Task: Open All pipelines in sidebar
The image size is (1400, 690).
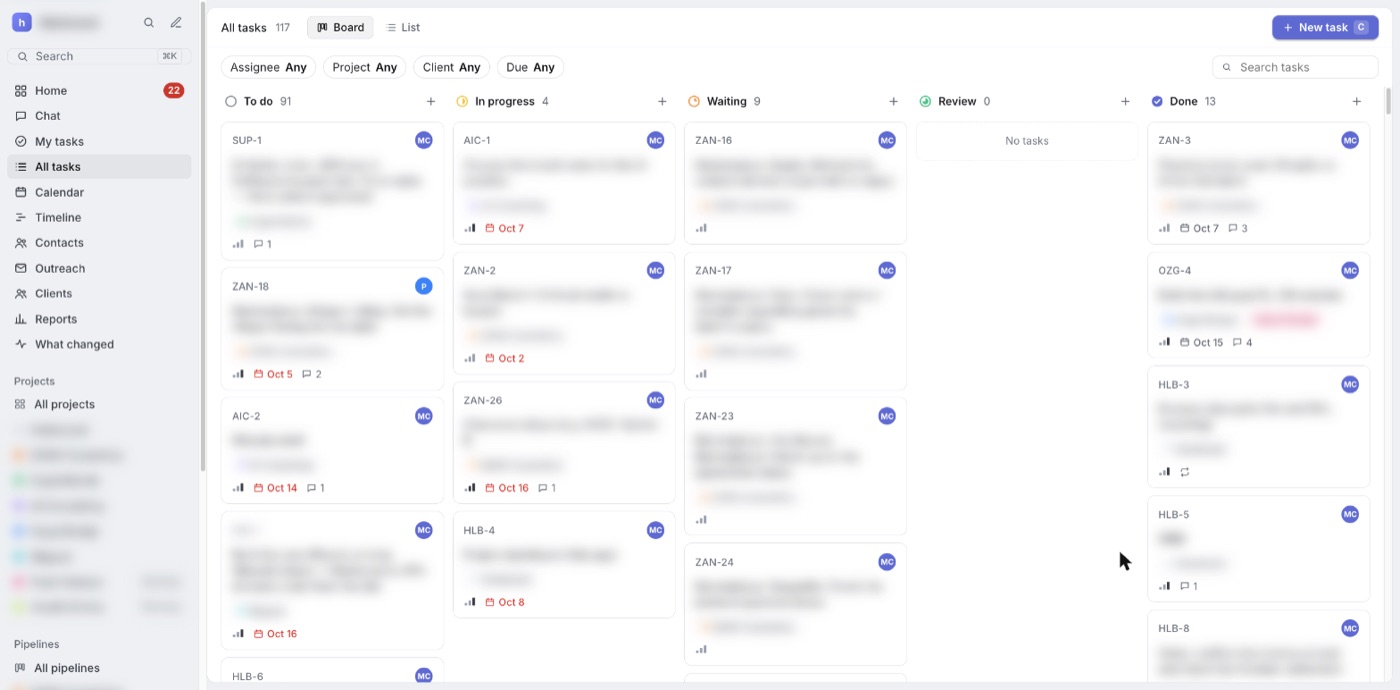Action: [x=99, y=668]
